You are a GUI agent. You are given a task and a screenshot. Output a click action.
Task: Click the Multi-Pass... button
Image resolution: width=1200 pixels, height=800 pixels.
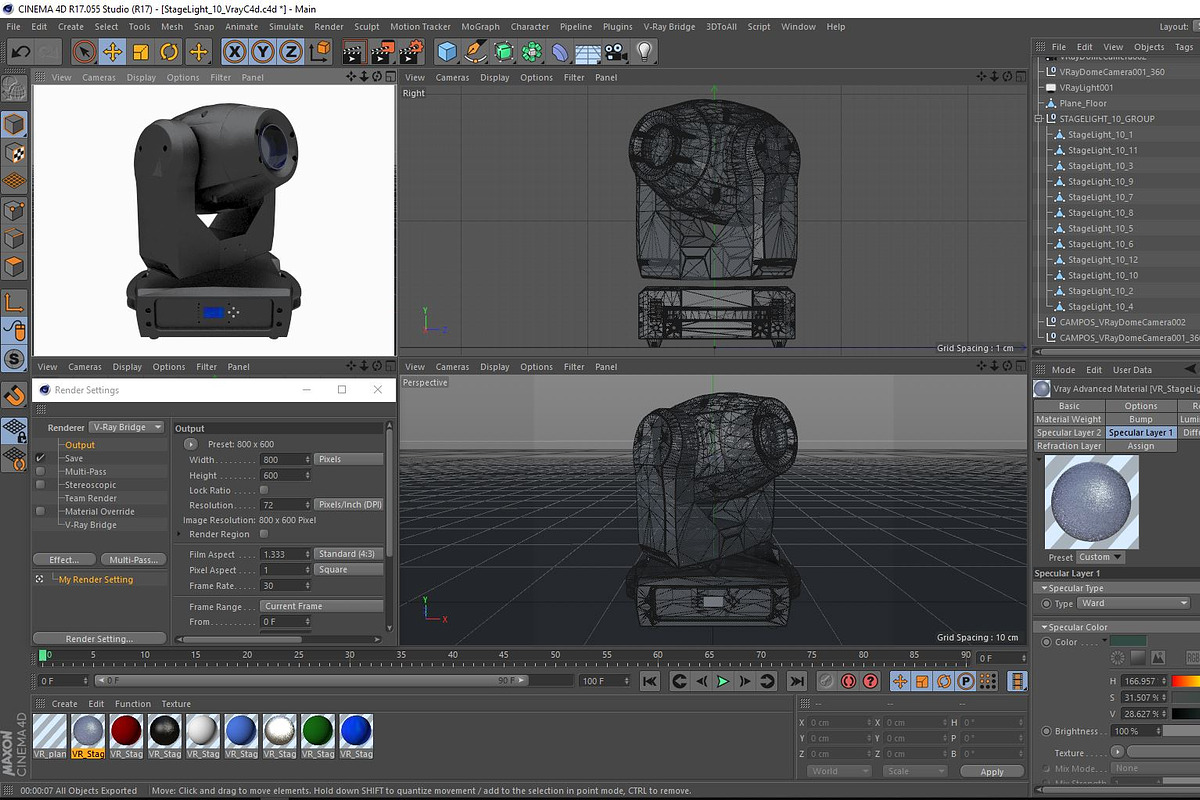point(133,560)
